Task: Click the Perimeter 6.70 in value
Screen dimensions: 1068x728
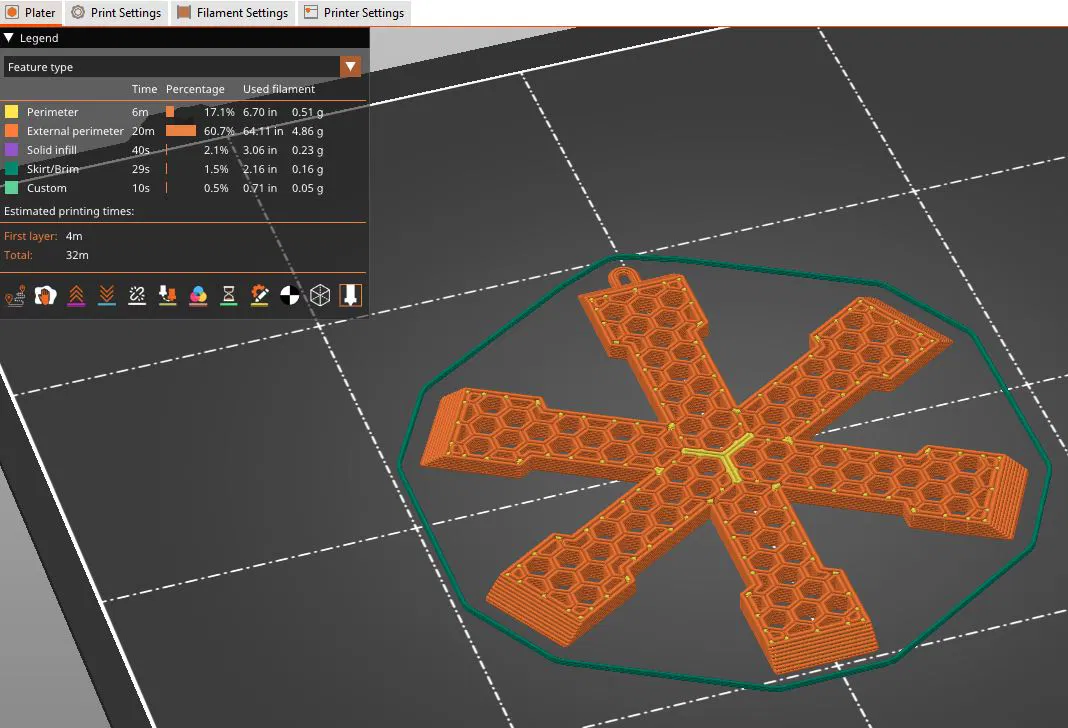Action: [x=260, y=112]
